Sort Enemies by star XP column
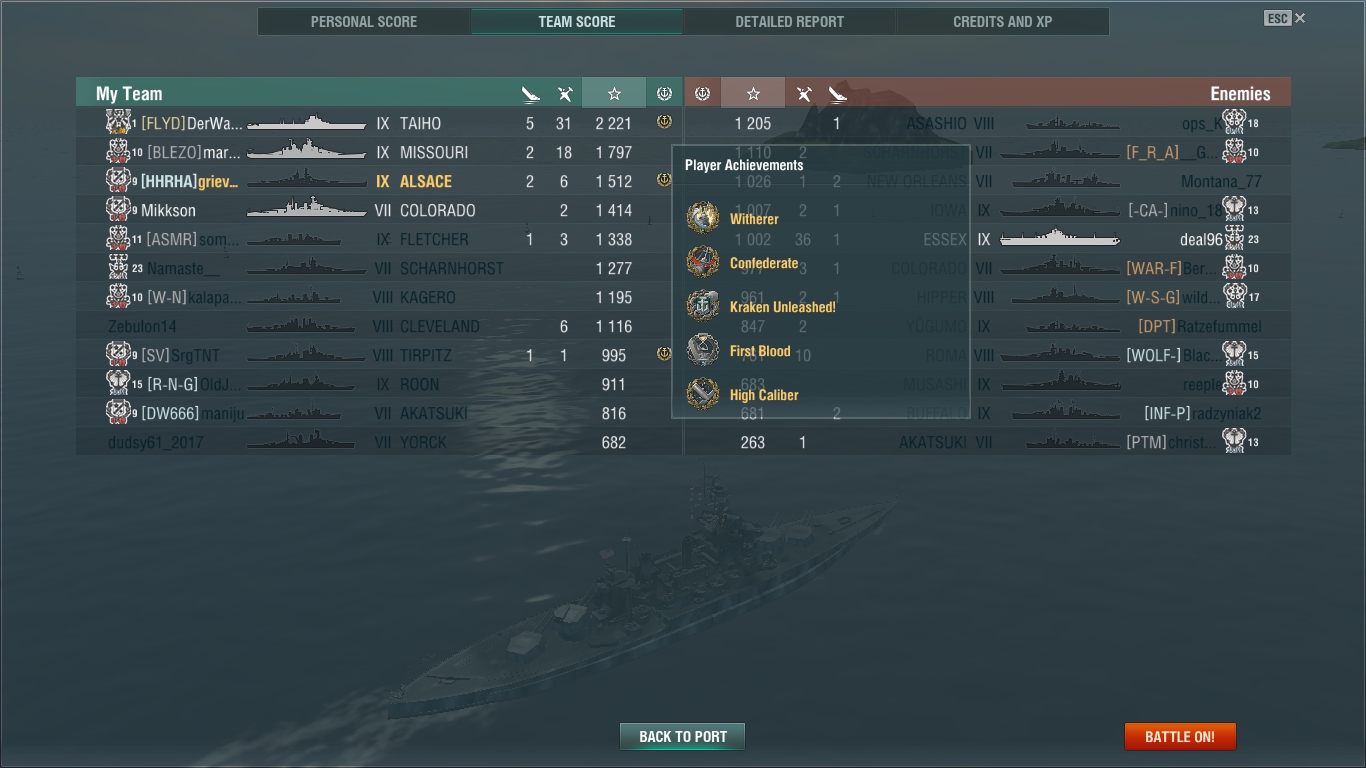This screenshot has width=1366, height=768. (753, 93)
